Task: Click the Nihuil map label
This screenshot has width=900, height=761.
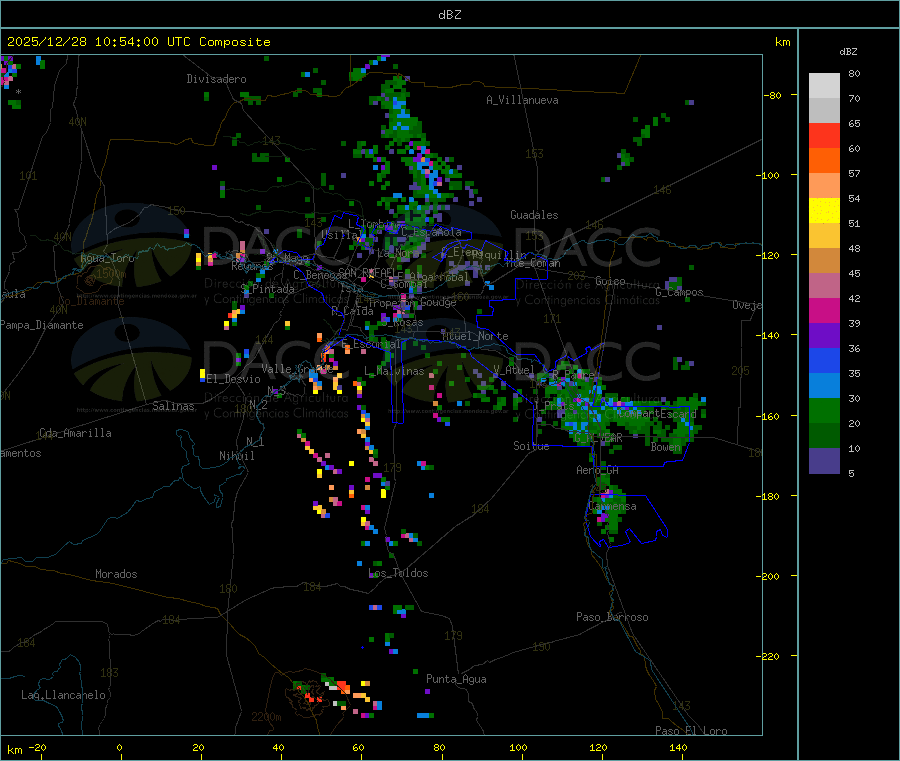Action: coord(236,456)
